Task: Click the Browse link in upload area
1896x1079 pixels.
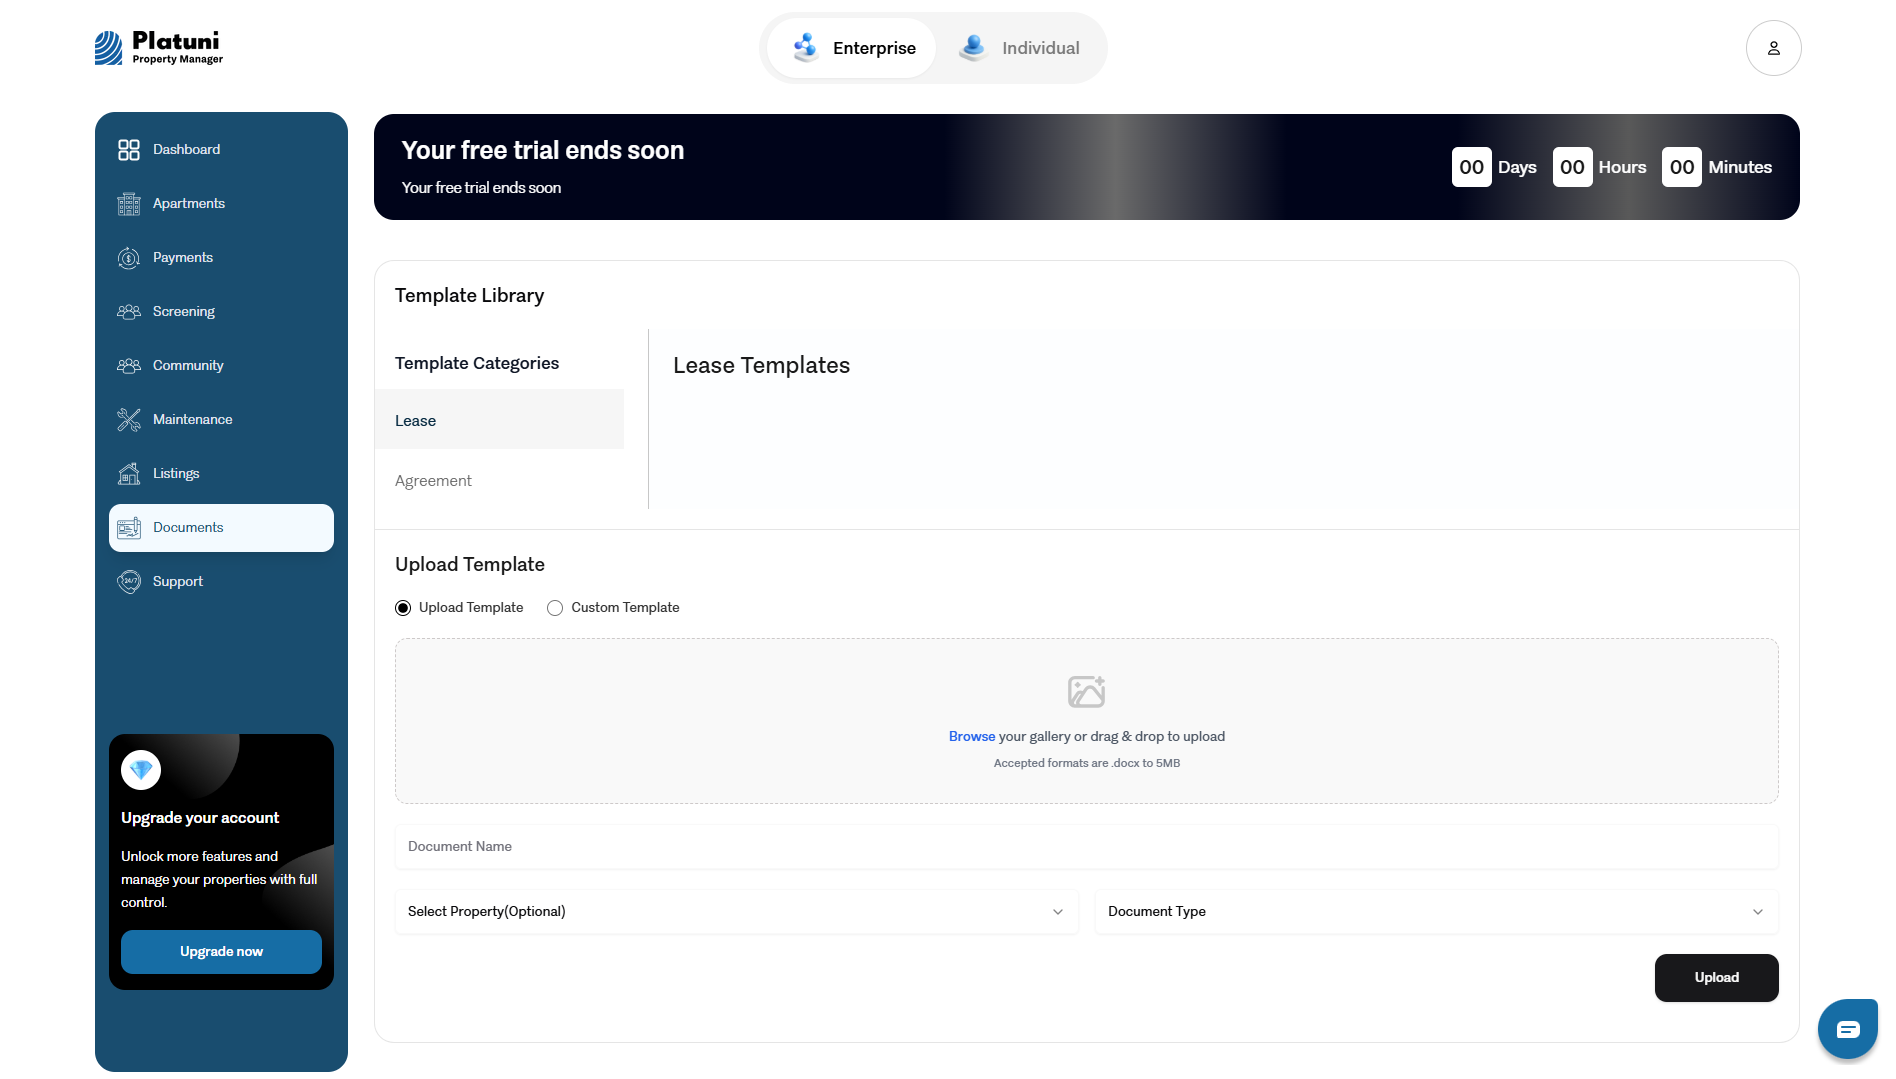Action: pyautogui.click(x=972, y=737)
